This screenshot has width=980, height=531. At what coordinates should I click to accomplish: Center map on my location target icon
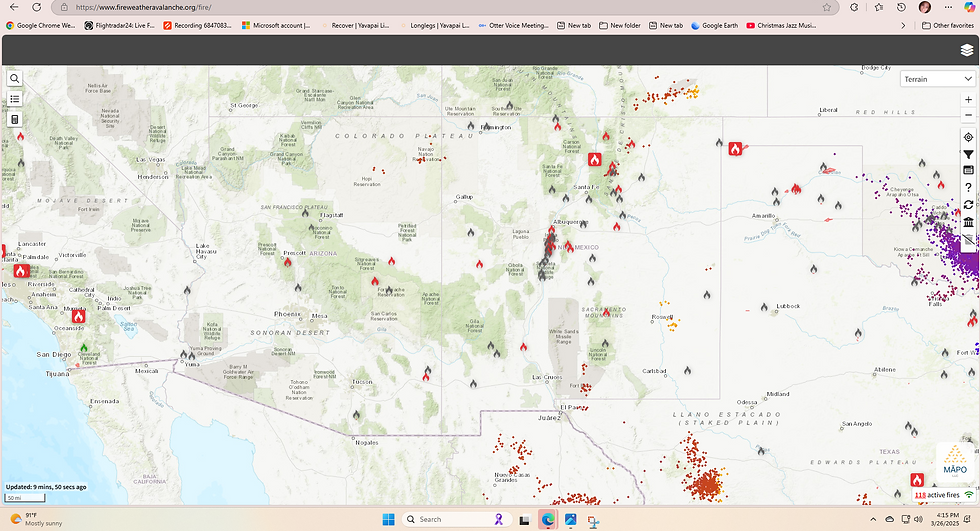(968, 137)
